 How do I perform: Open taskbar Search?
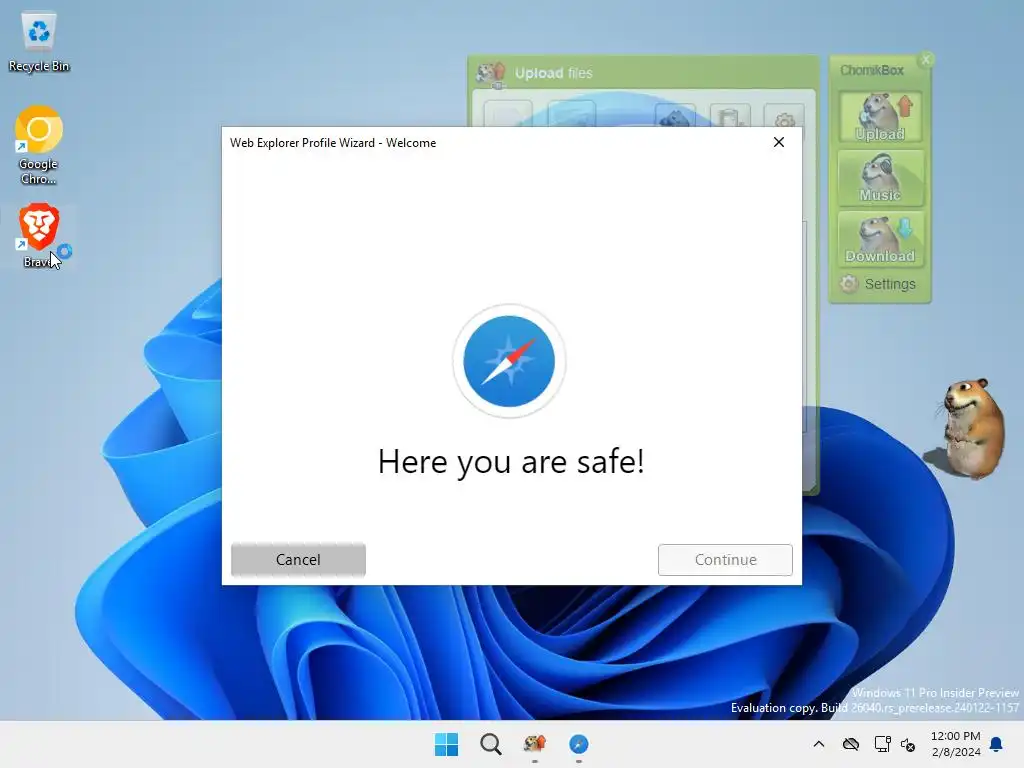[x=490, y=744]
